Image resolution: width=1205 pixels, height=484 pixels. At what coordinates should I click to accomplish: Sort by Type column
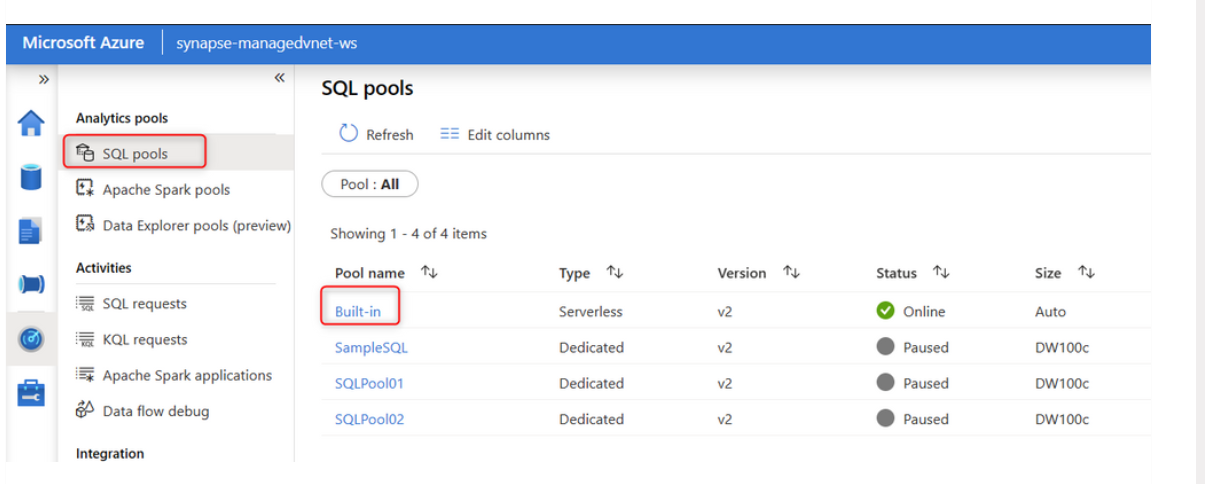(x=591, y=273)
